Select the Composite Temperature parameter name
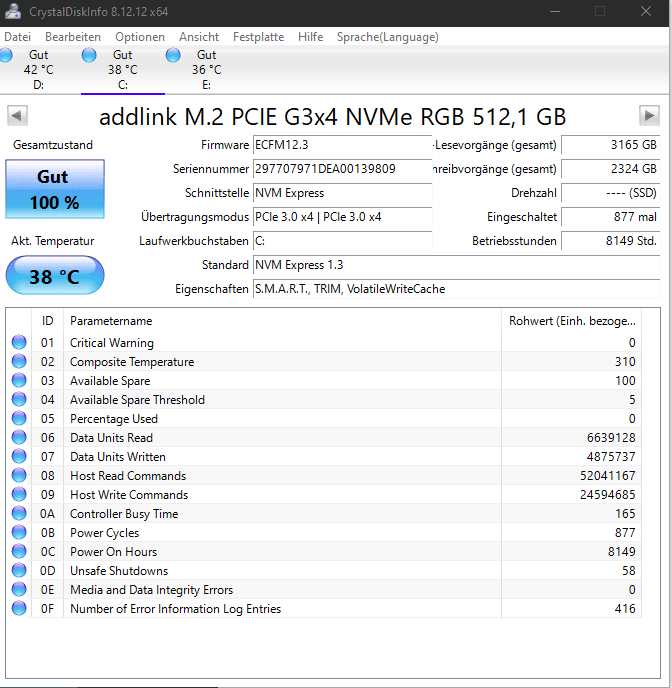Viewport: 672px width, 688px height. [132, 362]
